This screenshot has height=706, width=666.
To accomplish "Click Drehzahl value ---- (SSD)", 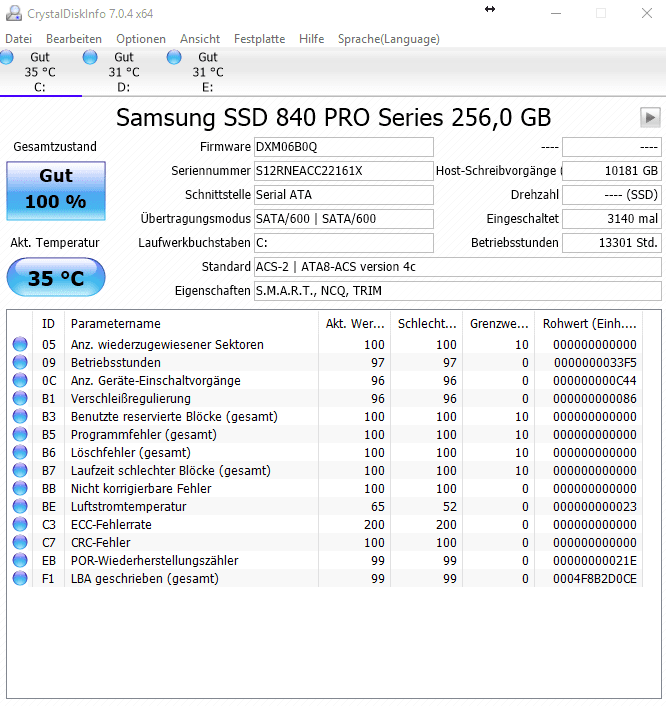I will point(612,195).
